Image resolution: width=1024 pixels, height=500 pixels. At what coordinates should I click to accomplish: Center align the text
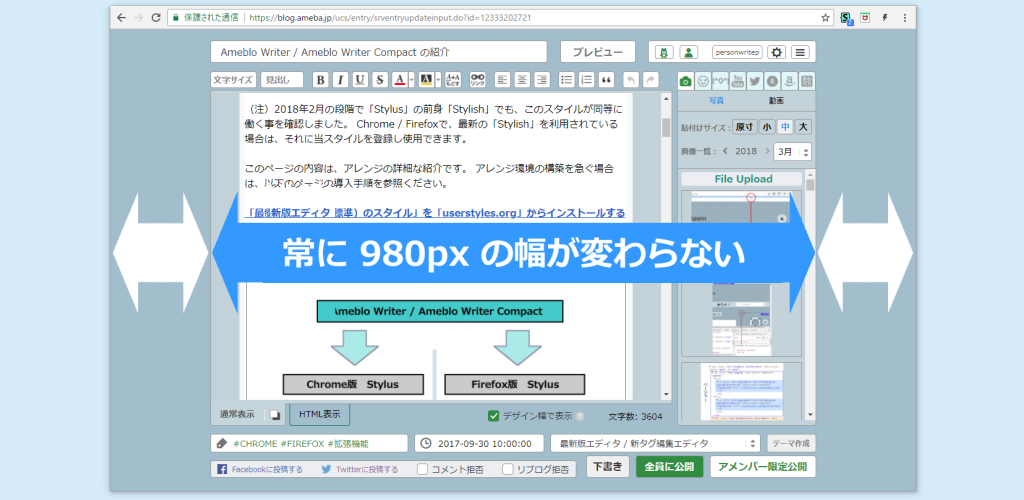tap(521, 80)
